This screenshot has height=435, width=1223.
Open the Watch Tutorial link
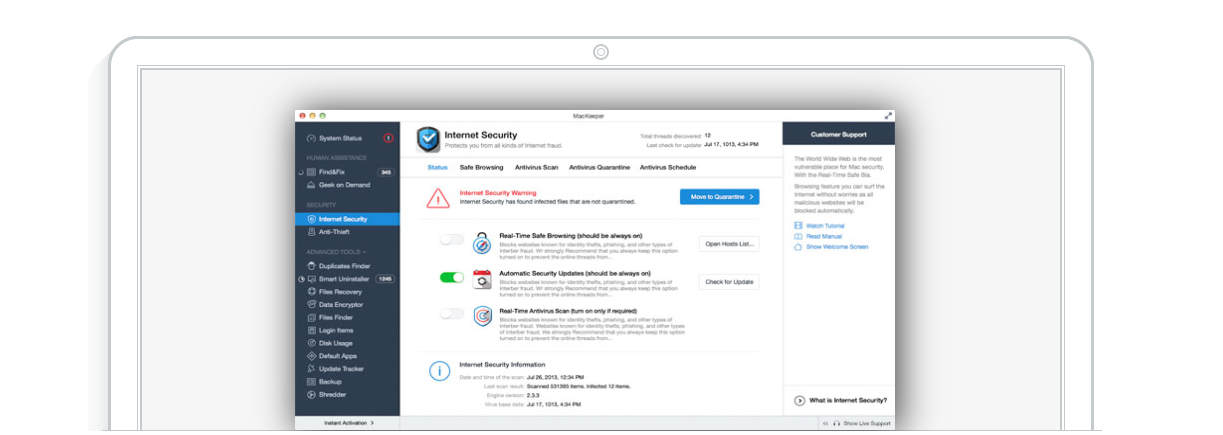click(x=819, y=226)
